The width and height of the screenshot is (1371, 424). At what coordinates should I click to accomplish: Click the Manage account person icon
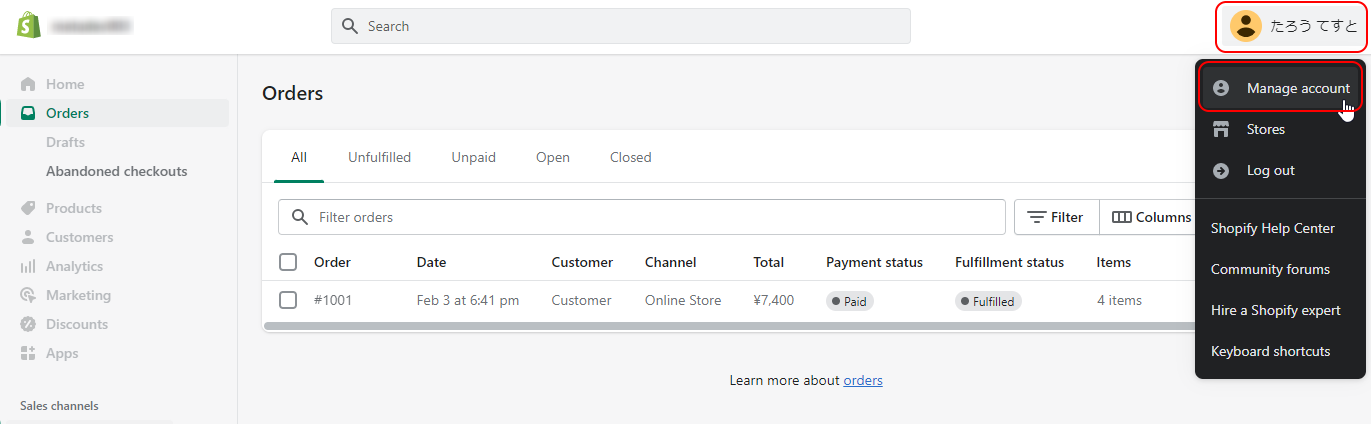(1221, 88)
